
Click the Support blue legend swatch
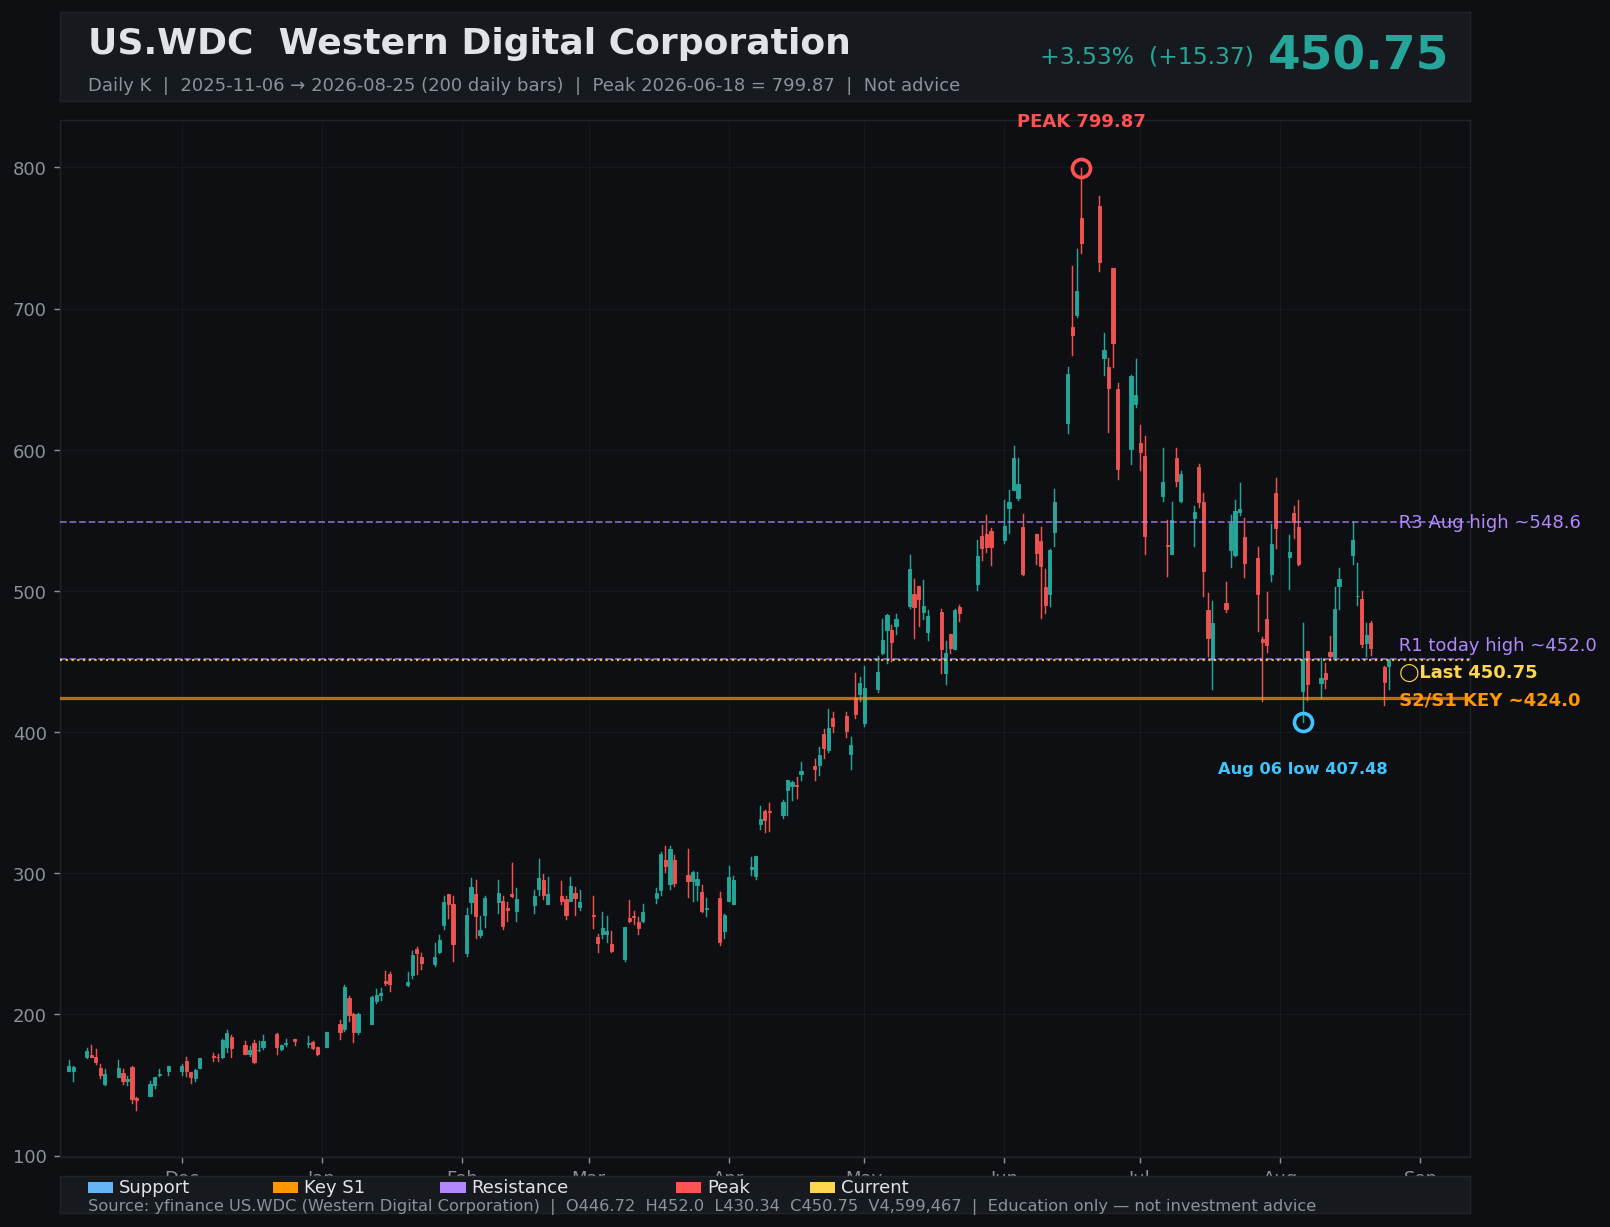100,1187
